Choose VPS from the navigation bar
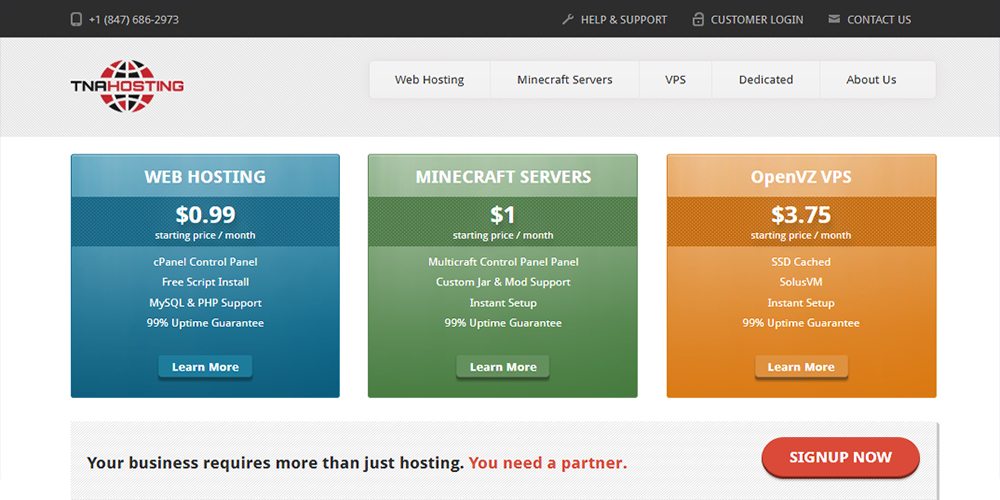The height and width of the screenshot is (500, 1000). 675,80
